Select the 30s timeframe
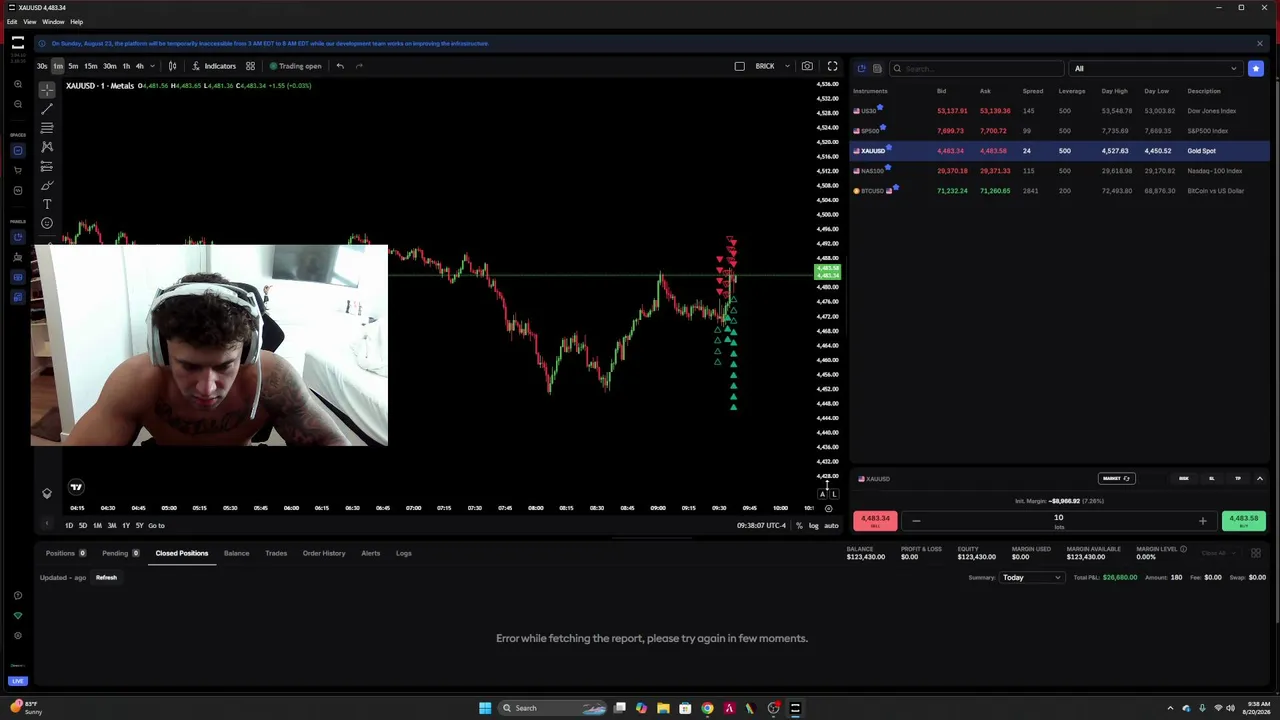Screen dimensions: 1280x720 click(x=42, y=66)
